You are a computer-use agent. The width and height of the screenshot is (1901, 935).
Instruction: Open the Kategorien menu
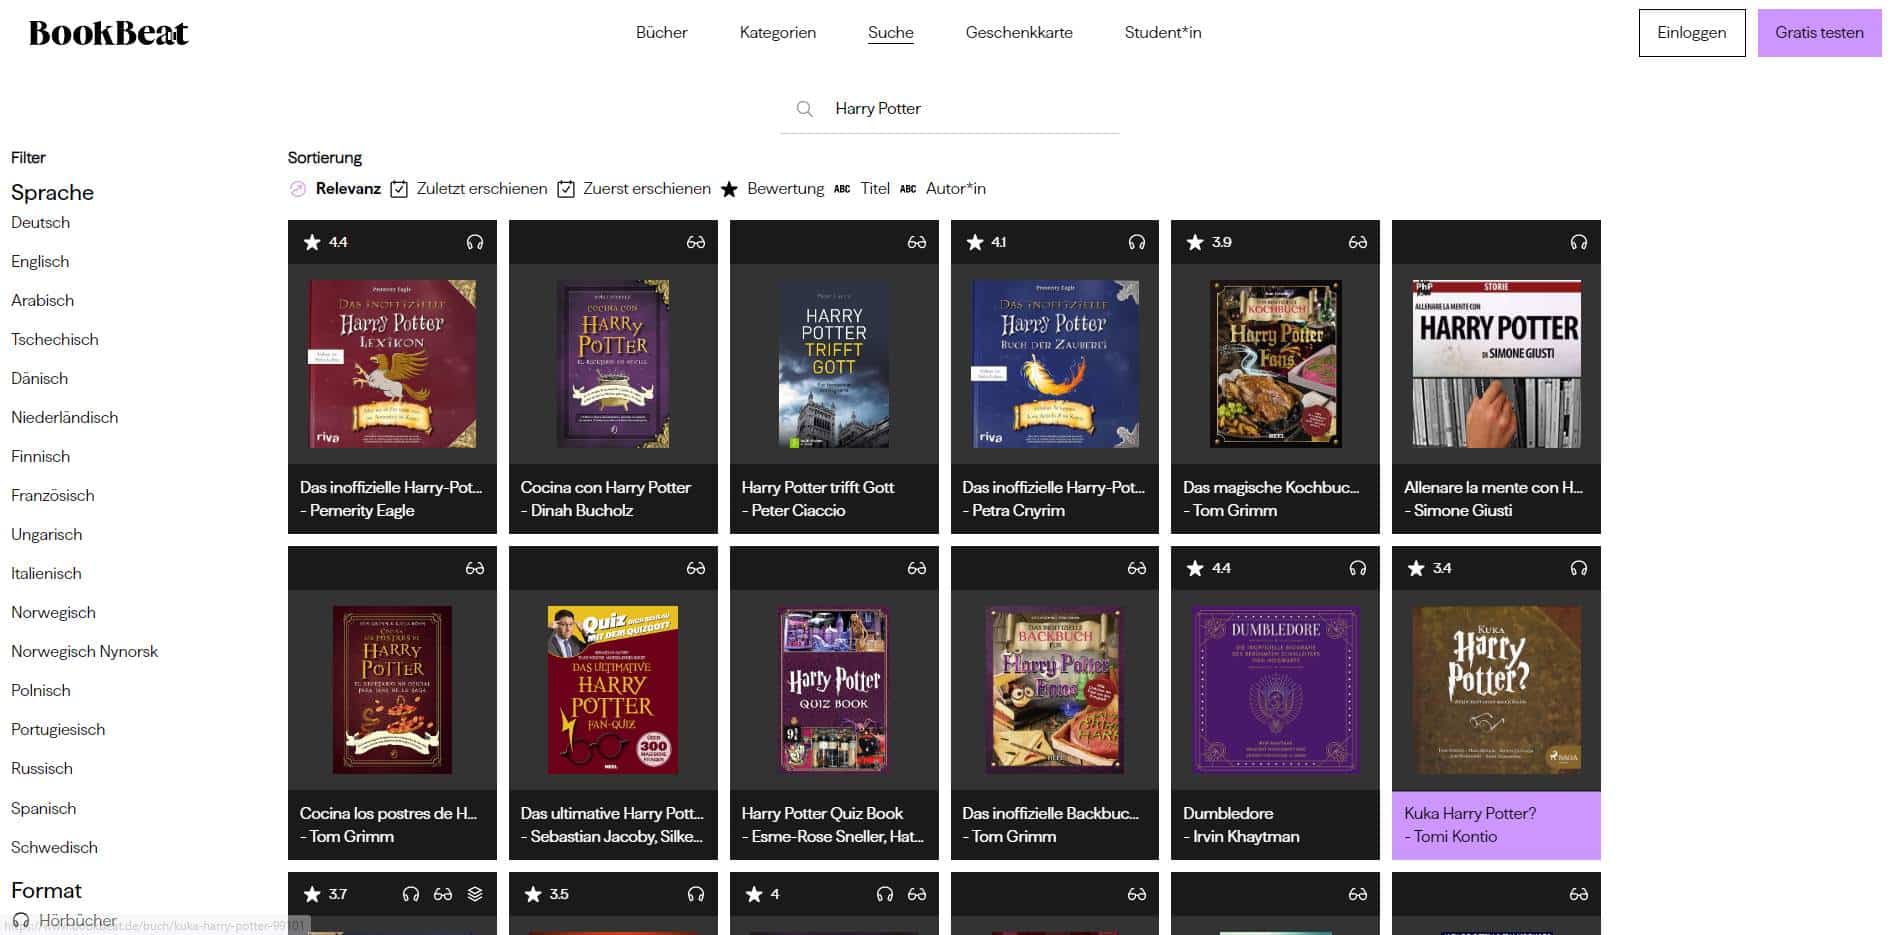click(777, 32)
